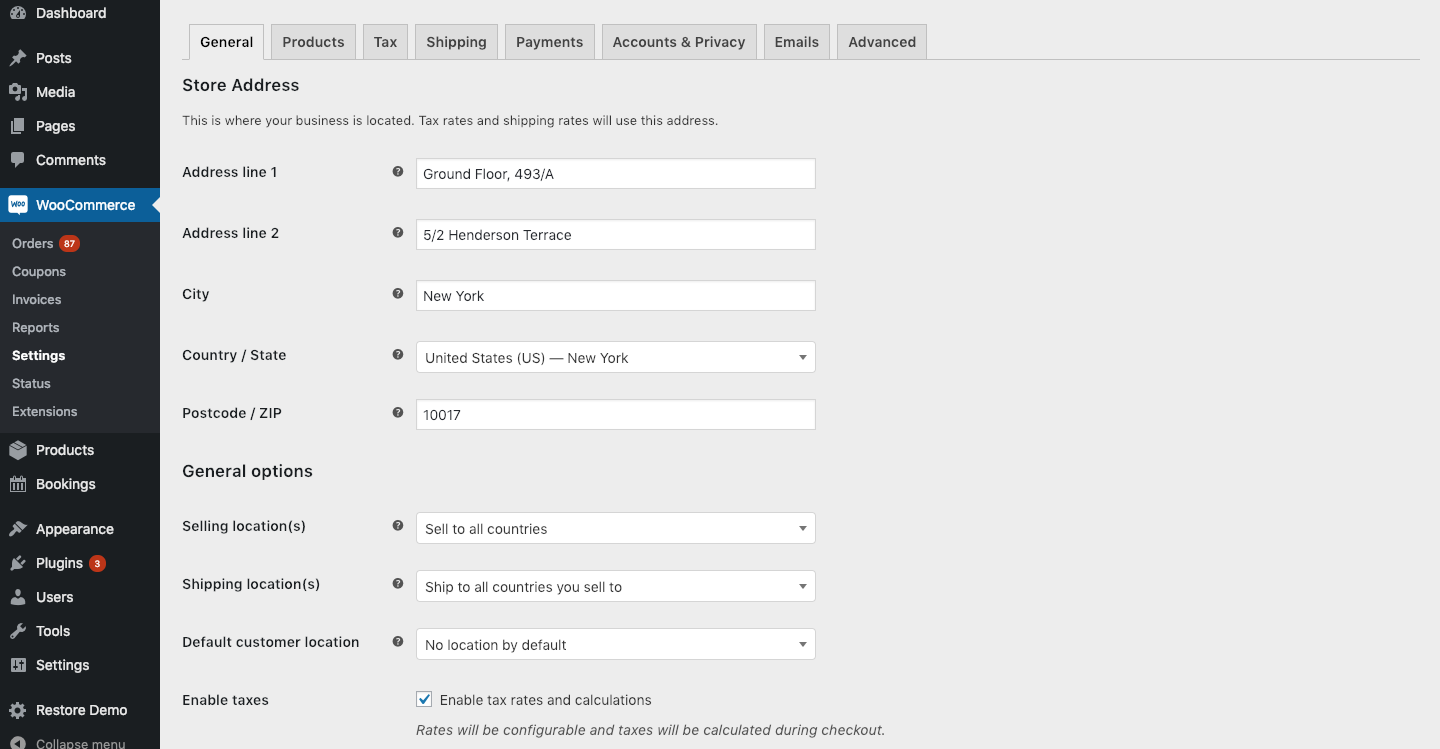Open Orders in WooCommerce submenu
Viewport: 1440px width, 749px height.
pyautogui.click(x=33, y=244)
